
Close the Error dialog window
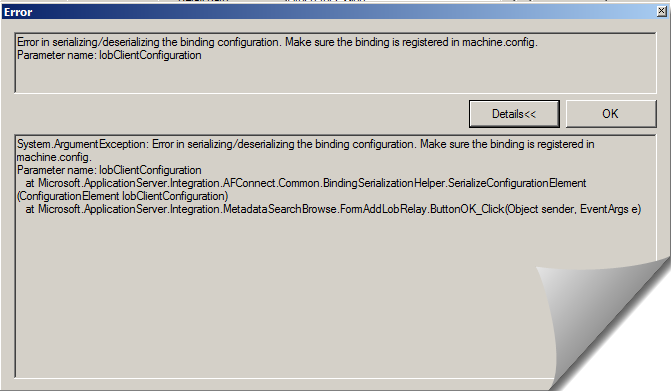click(x=662, y=12)
